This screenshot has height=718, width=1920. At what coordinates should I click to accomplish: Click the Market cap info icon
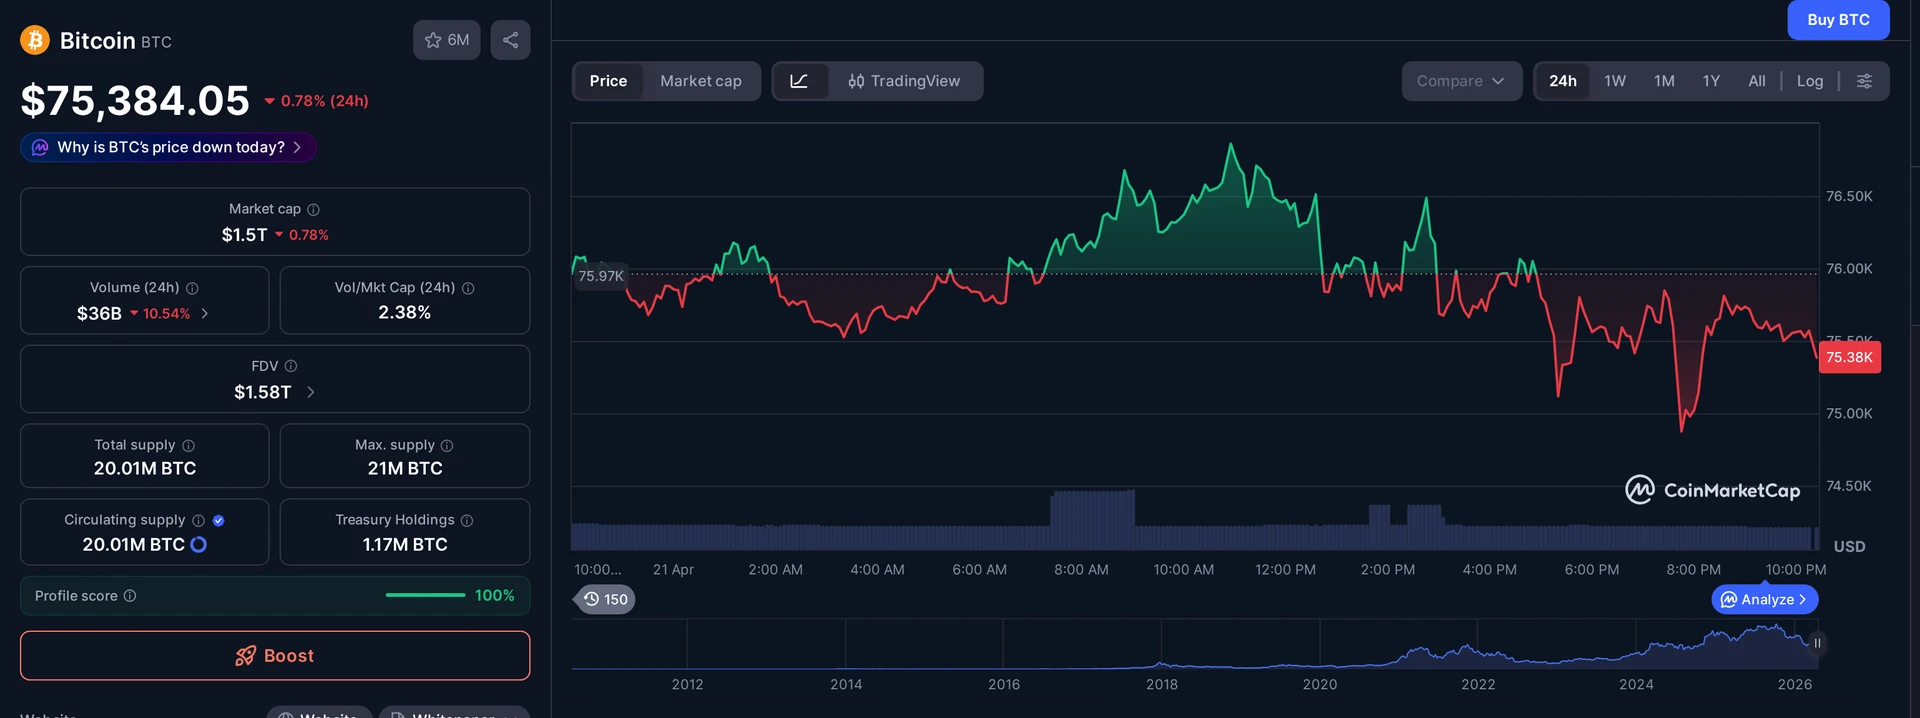313,209
